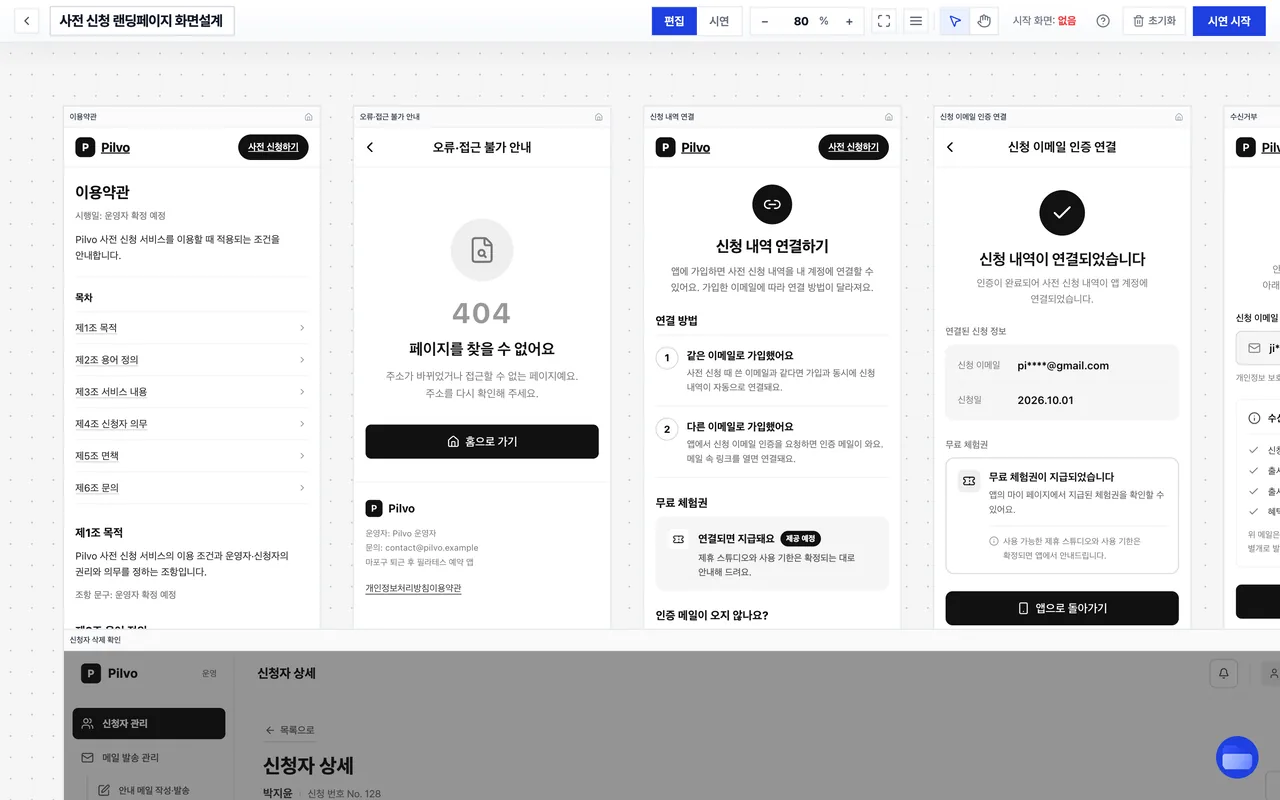The image size is (1280, 800).
Task: Expand the 제3조 서비스 내용 row chevron
Action: coord(302,392)
